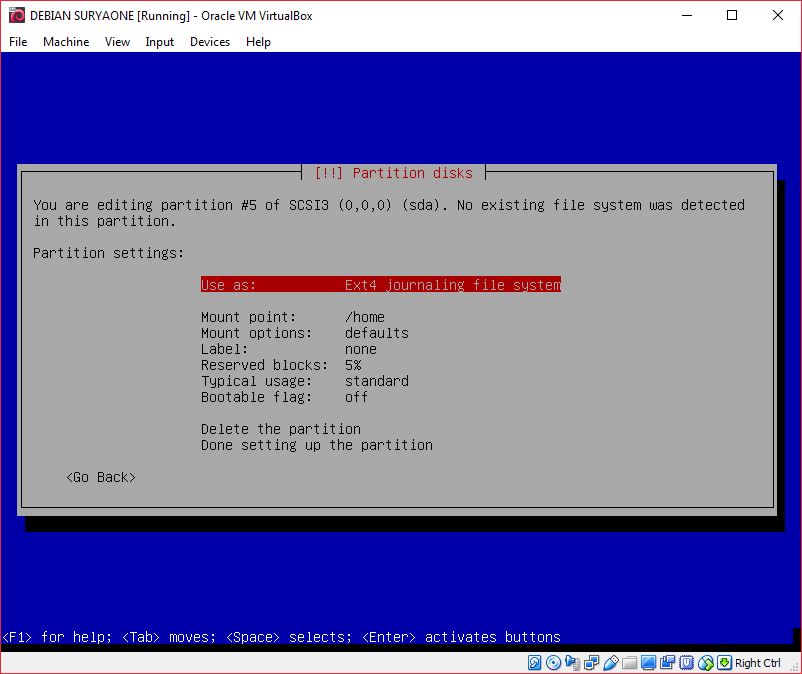The height and width of the screenshot is (674, 802).
Task: Open the Devices menu
Action: click(210, 42)
